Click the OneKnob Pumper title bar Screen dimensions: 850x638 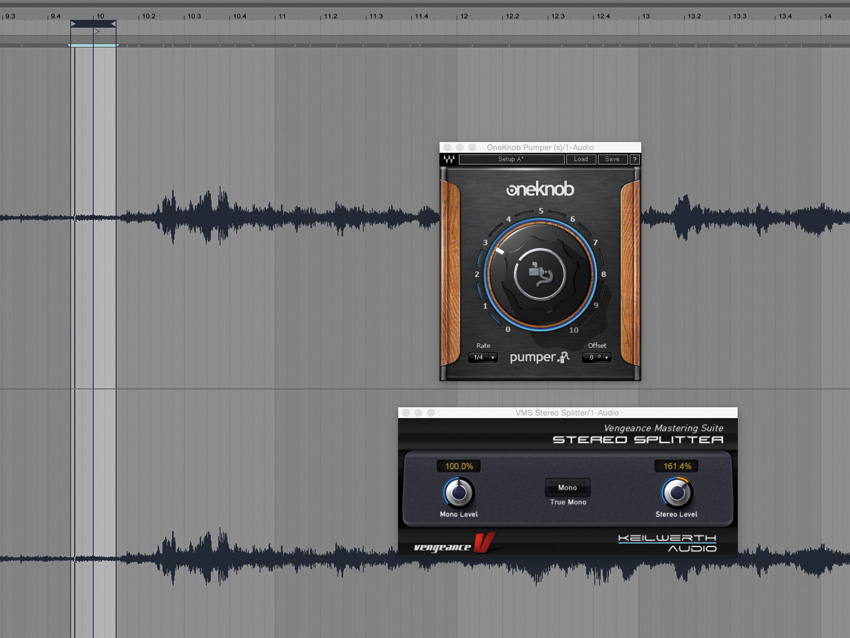(x=540, y=147)
